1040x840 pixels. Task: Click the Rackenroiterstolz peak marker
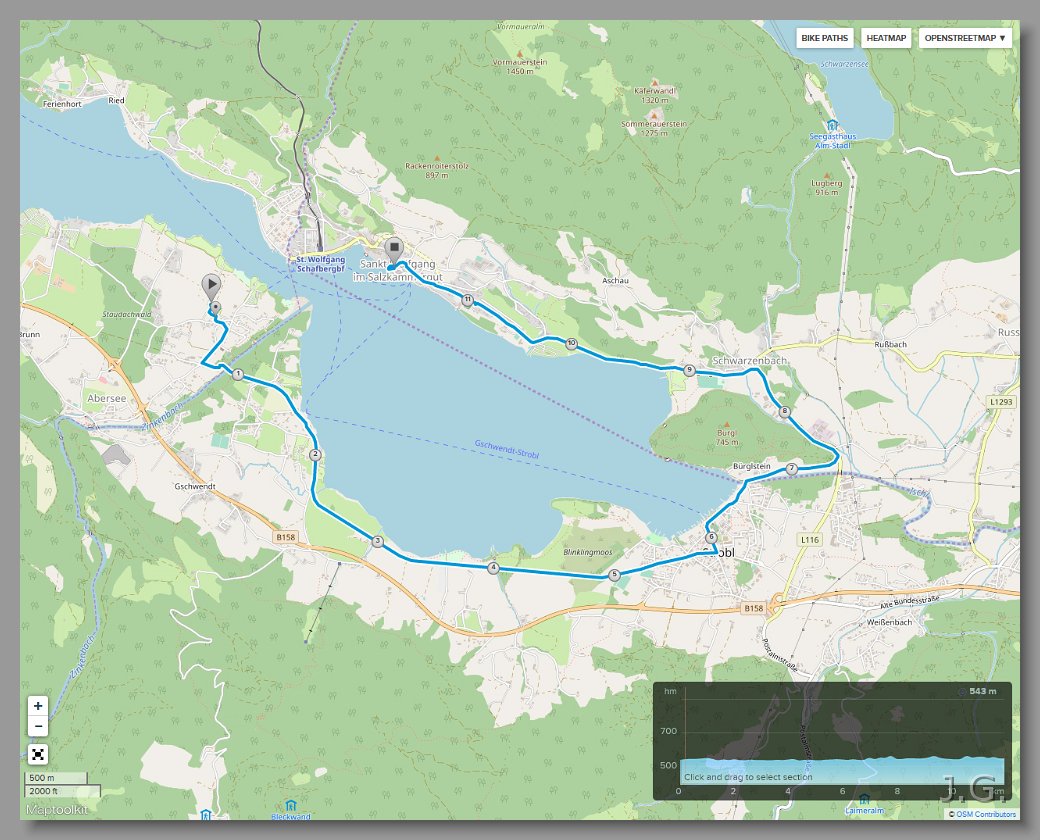(x=436, y=158)
